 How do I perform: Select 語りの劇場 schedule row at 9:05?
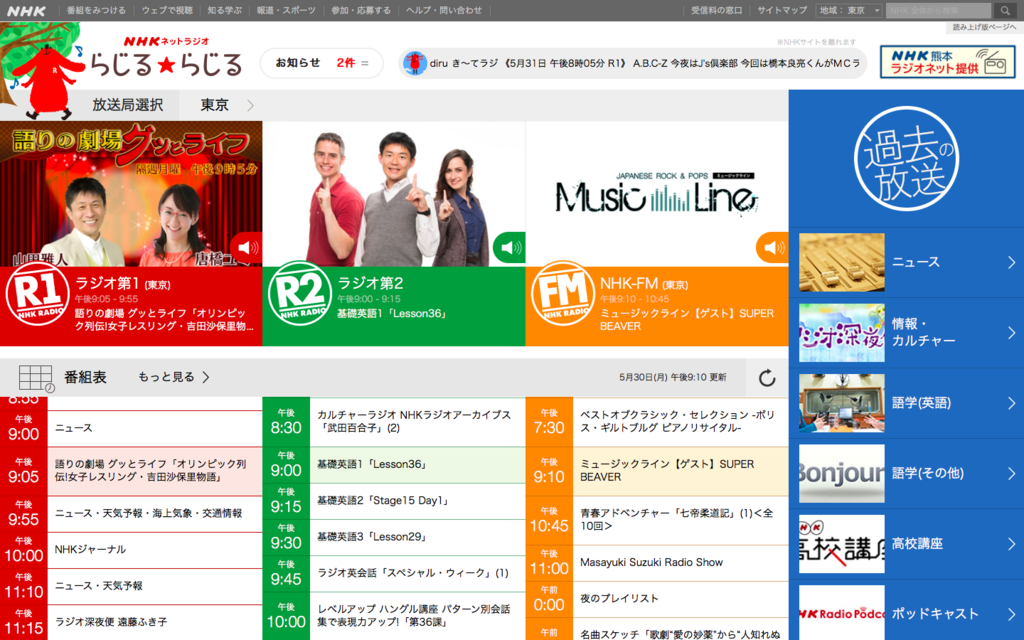pyautogui.click(x=131, y=471)
